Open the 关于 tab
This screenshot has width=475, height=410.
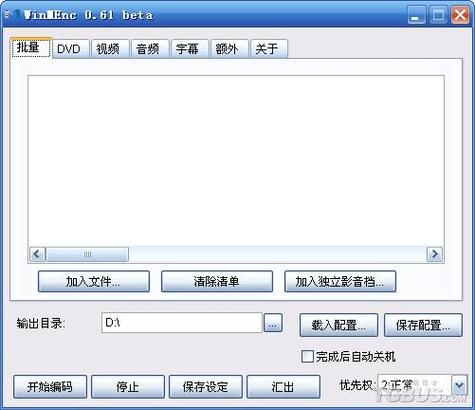coord(268,49)
